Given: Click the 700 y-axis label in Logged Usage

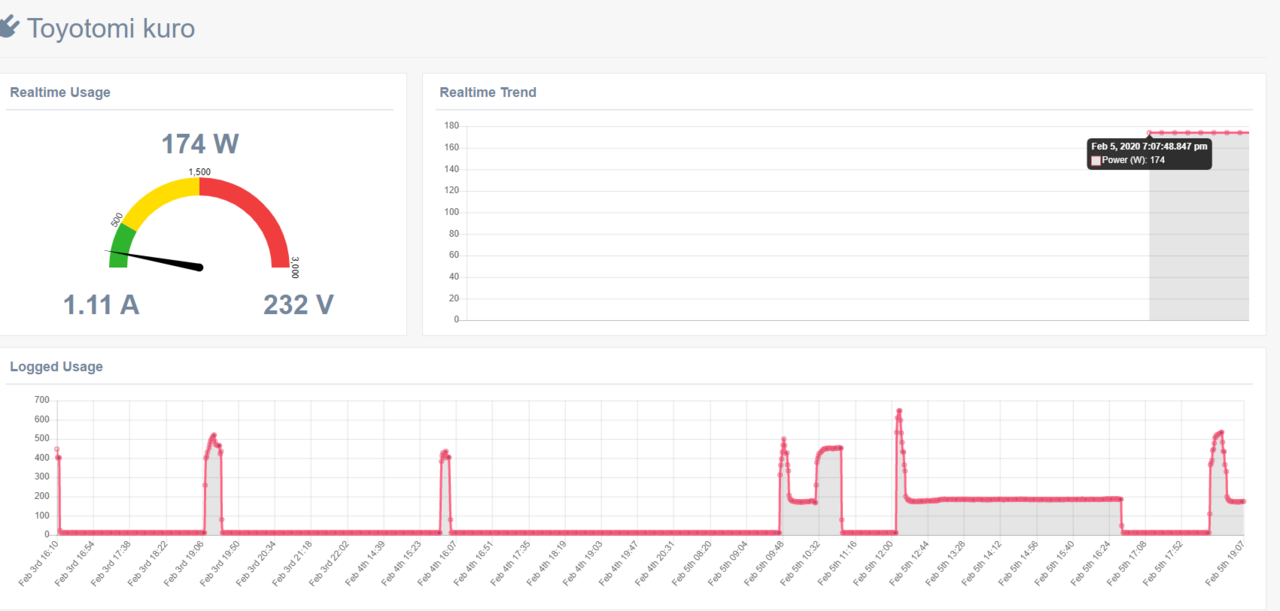Looking at the screenshot, I should tap(41, 400).
